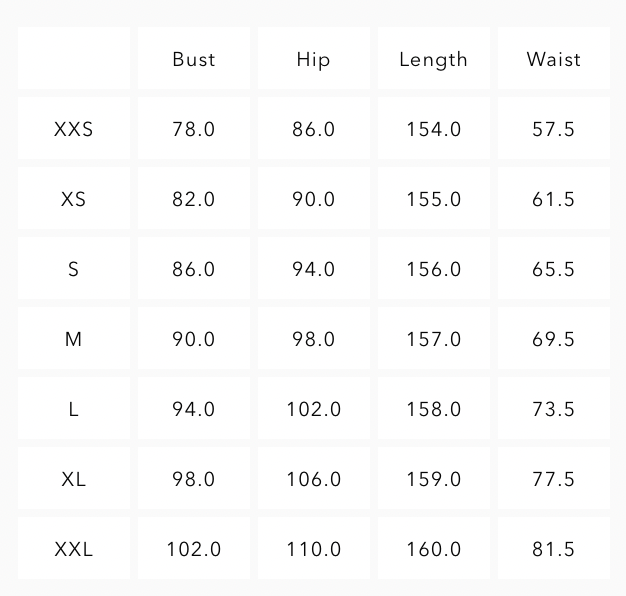Click the XS hip value 90.0
Screen dimensions: 626x596
coord(313,199)
